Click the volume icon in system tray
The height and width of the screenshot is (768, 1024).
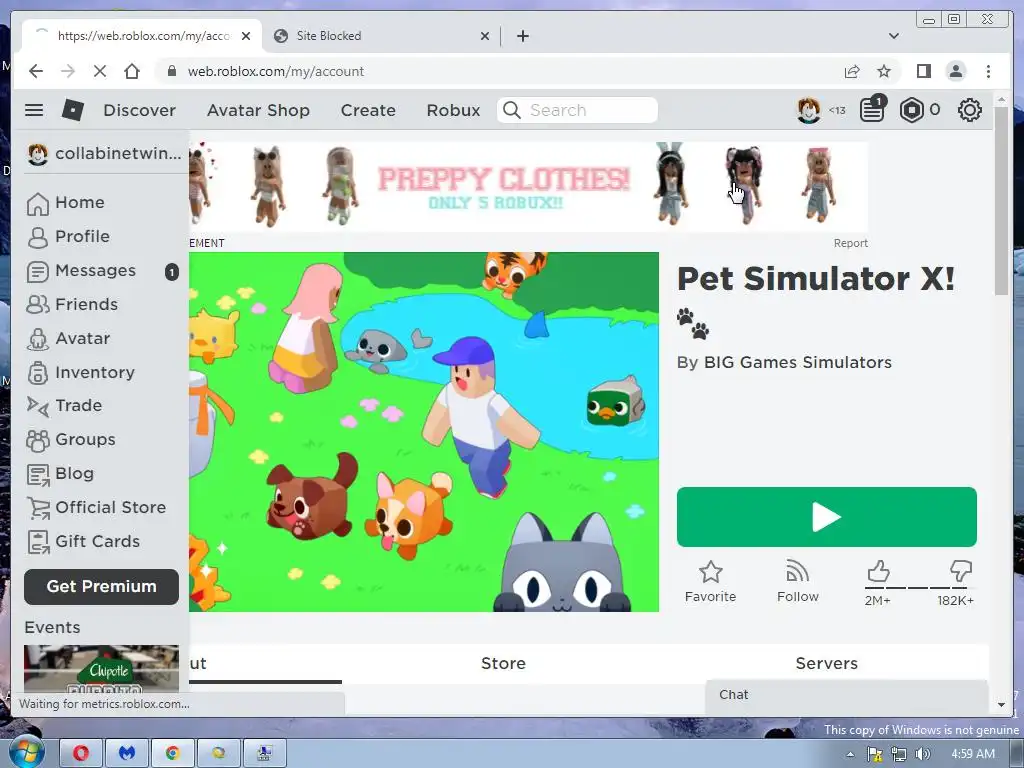point(923,754)
